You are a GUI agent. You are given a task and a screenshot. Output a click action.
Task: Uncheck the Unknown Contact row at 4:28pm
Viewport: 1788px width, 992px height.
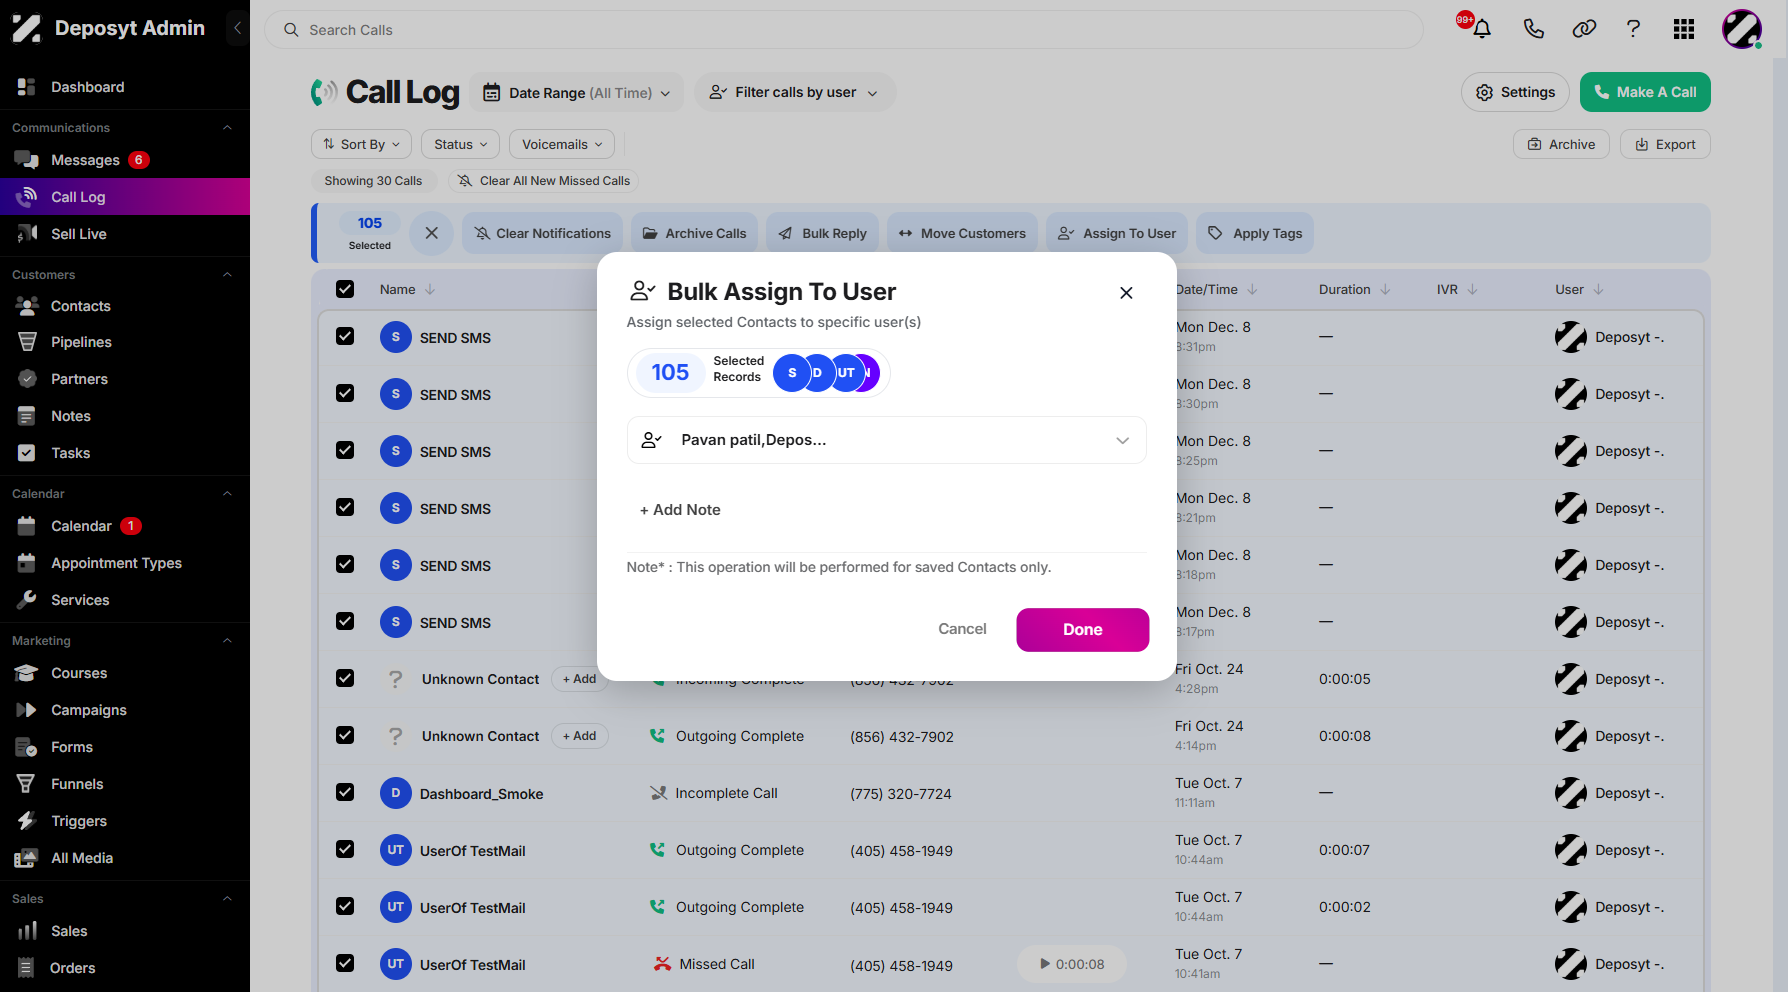345,678
